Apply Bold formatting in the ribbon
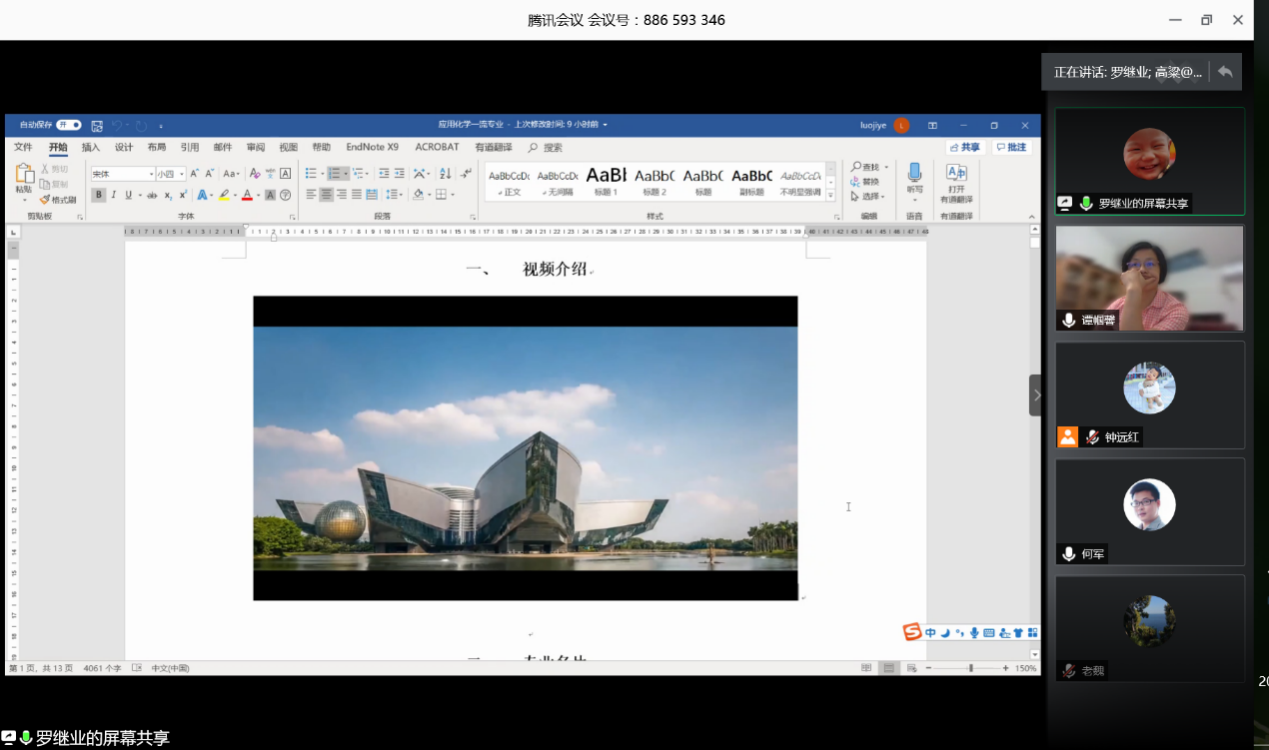This screenshot has height=750, width=1269. click(x=99, y=195)
